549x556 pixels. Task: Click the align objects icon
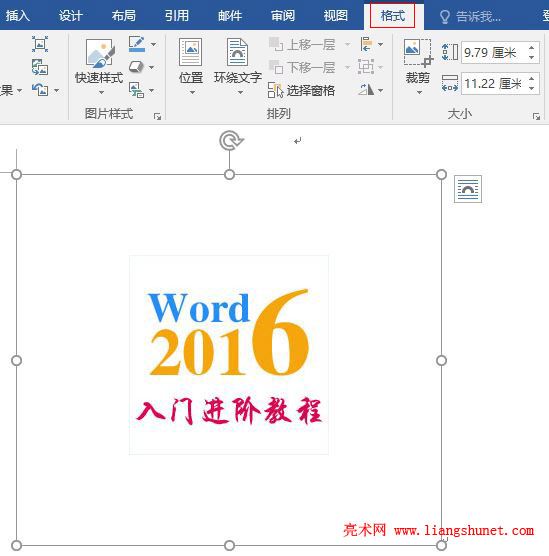click(x=366, y=44)
